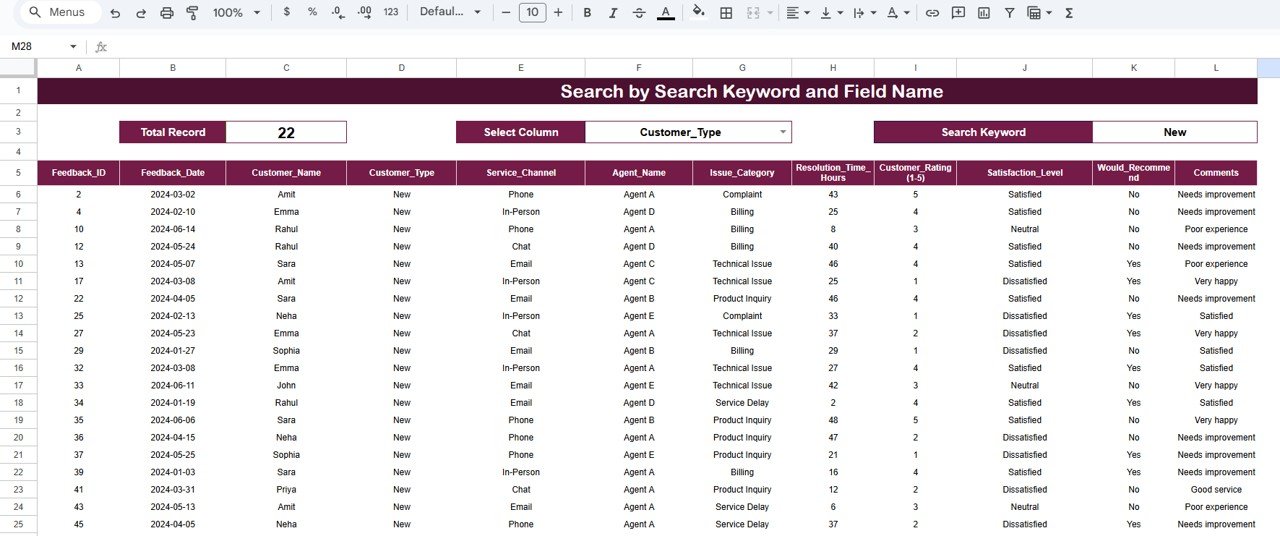Toggle strikethrough formatting
The image size is (1280, 536).
pyautogui.click(x=639, y=13)
